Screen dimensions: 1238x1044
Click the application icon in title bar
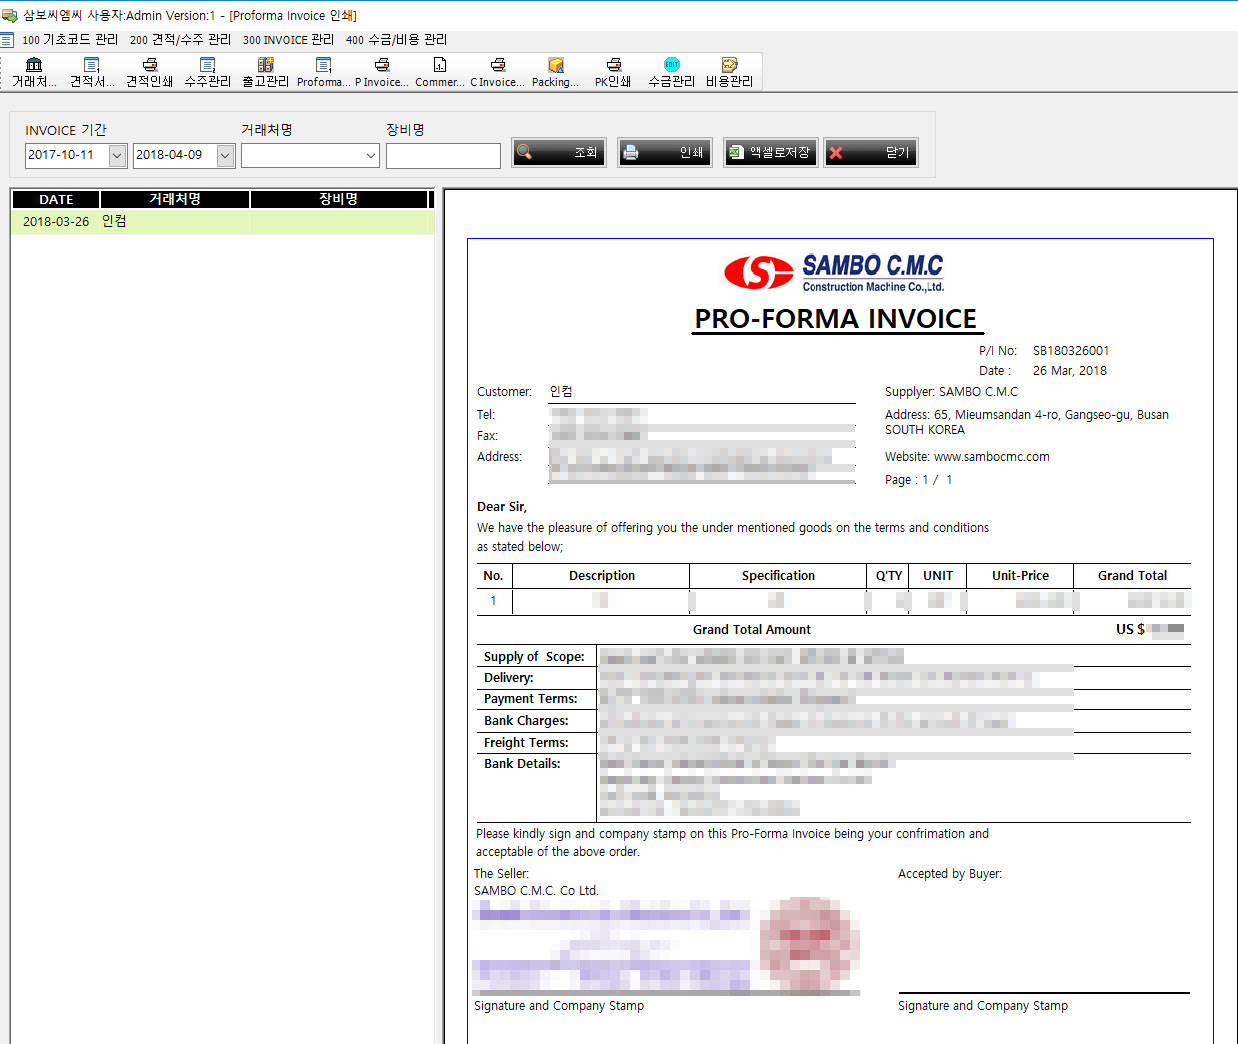[10, 15]
